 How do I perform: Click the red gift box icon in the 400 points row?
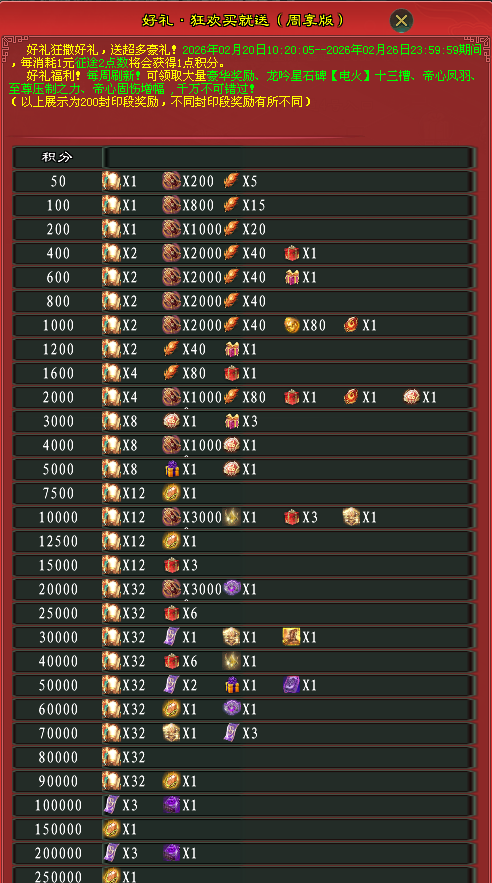(292, 253)
